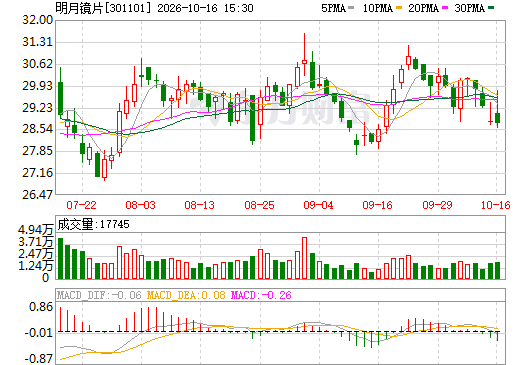Click the green 30PMA color marker
This screenshot has height=365, width=520.
click(x=491, y=8)
